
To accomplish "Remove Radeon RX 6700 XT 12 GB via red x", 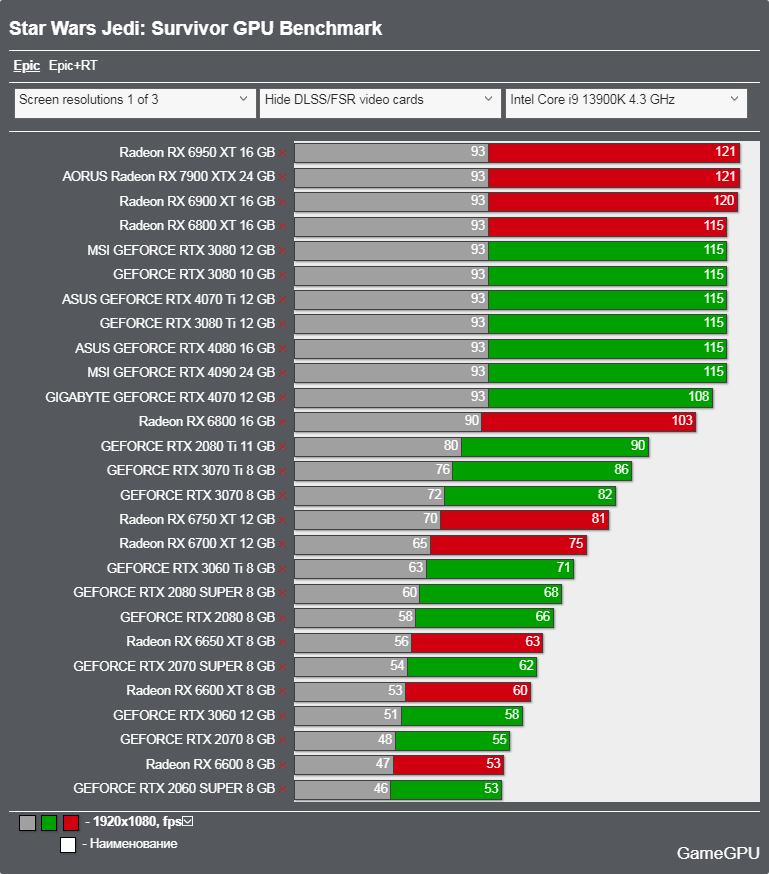I will coord(283,545).
